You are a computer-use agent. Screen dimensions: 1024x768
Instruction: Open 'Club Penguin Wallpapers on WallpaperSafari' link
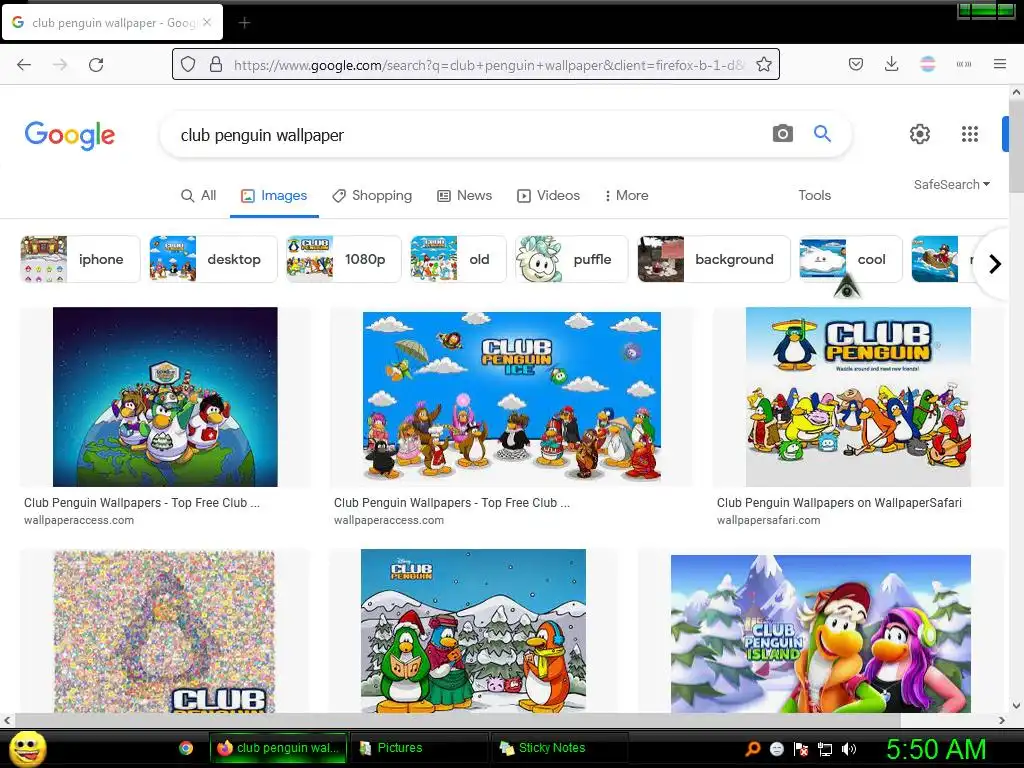point(839,503)
